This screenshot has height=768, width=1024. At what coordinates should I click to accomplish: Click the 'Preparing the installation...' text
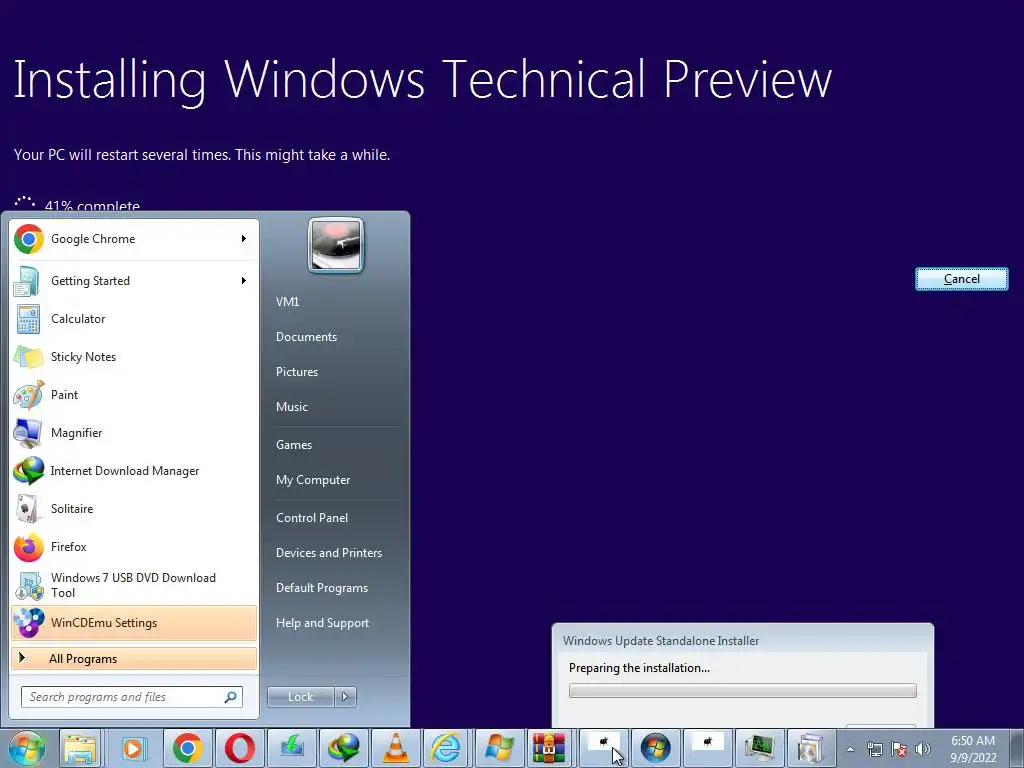pyautogui.click(x=639, y=667)
